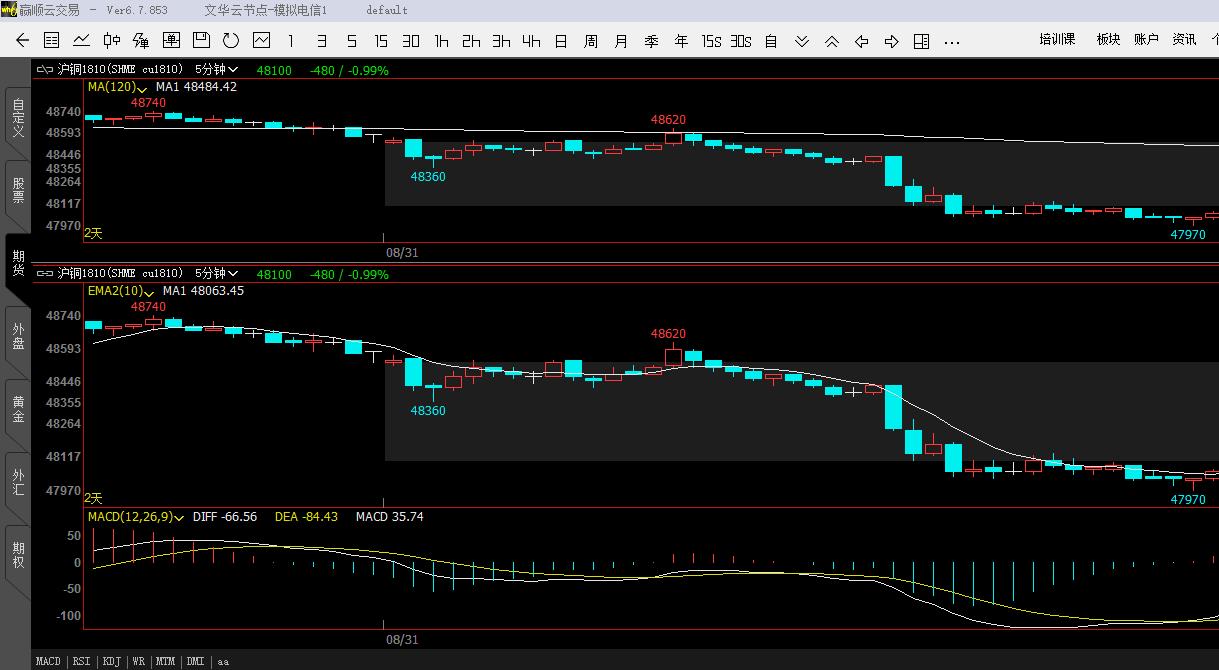The width and height of the screenshot is (1219, 670).
Task: Click the split panel layout icon
Action: point(921,41)
